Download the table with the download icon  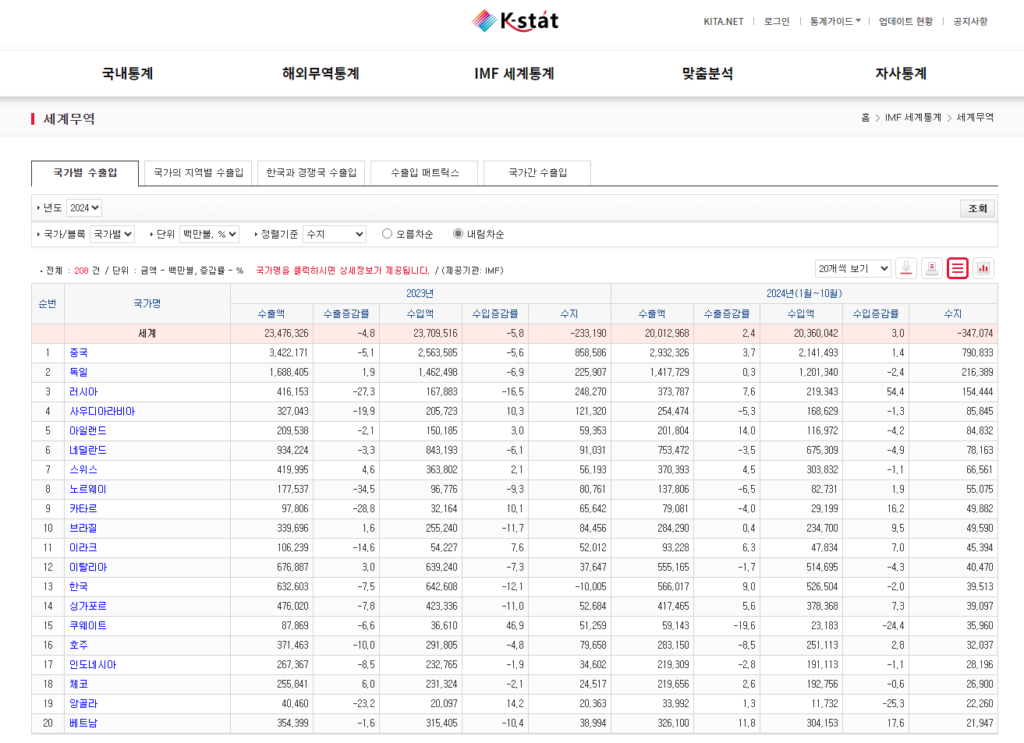(906, 268)
